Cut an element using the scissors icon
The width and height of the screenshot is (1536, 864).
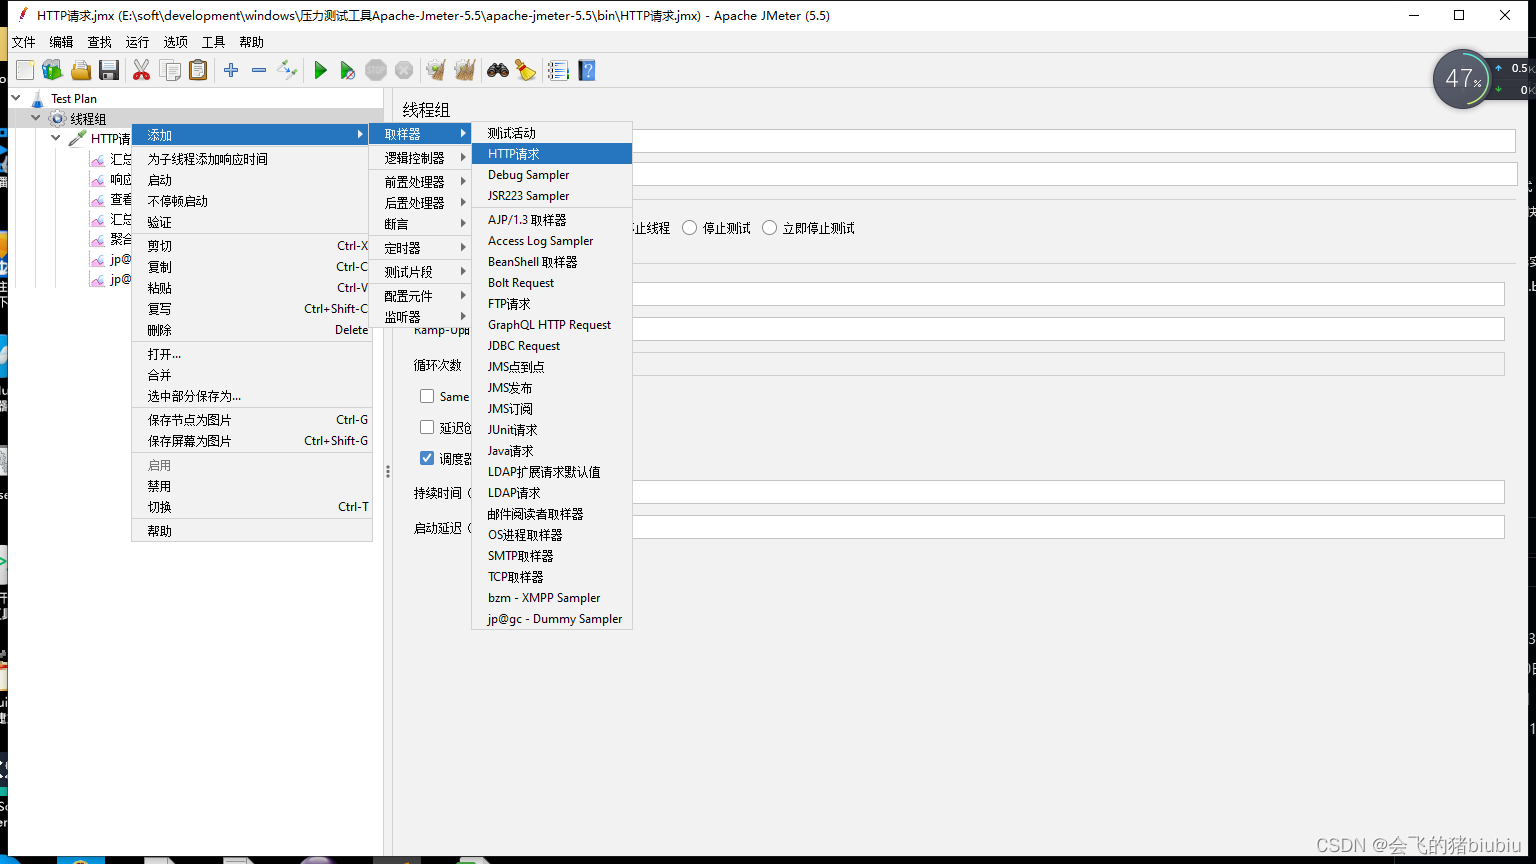pyautogui.click(x=141, y=70)
